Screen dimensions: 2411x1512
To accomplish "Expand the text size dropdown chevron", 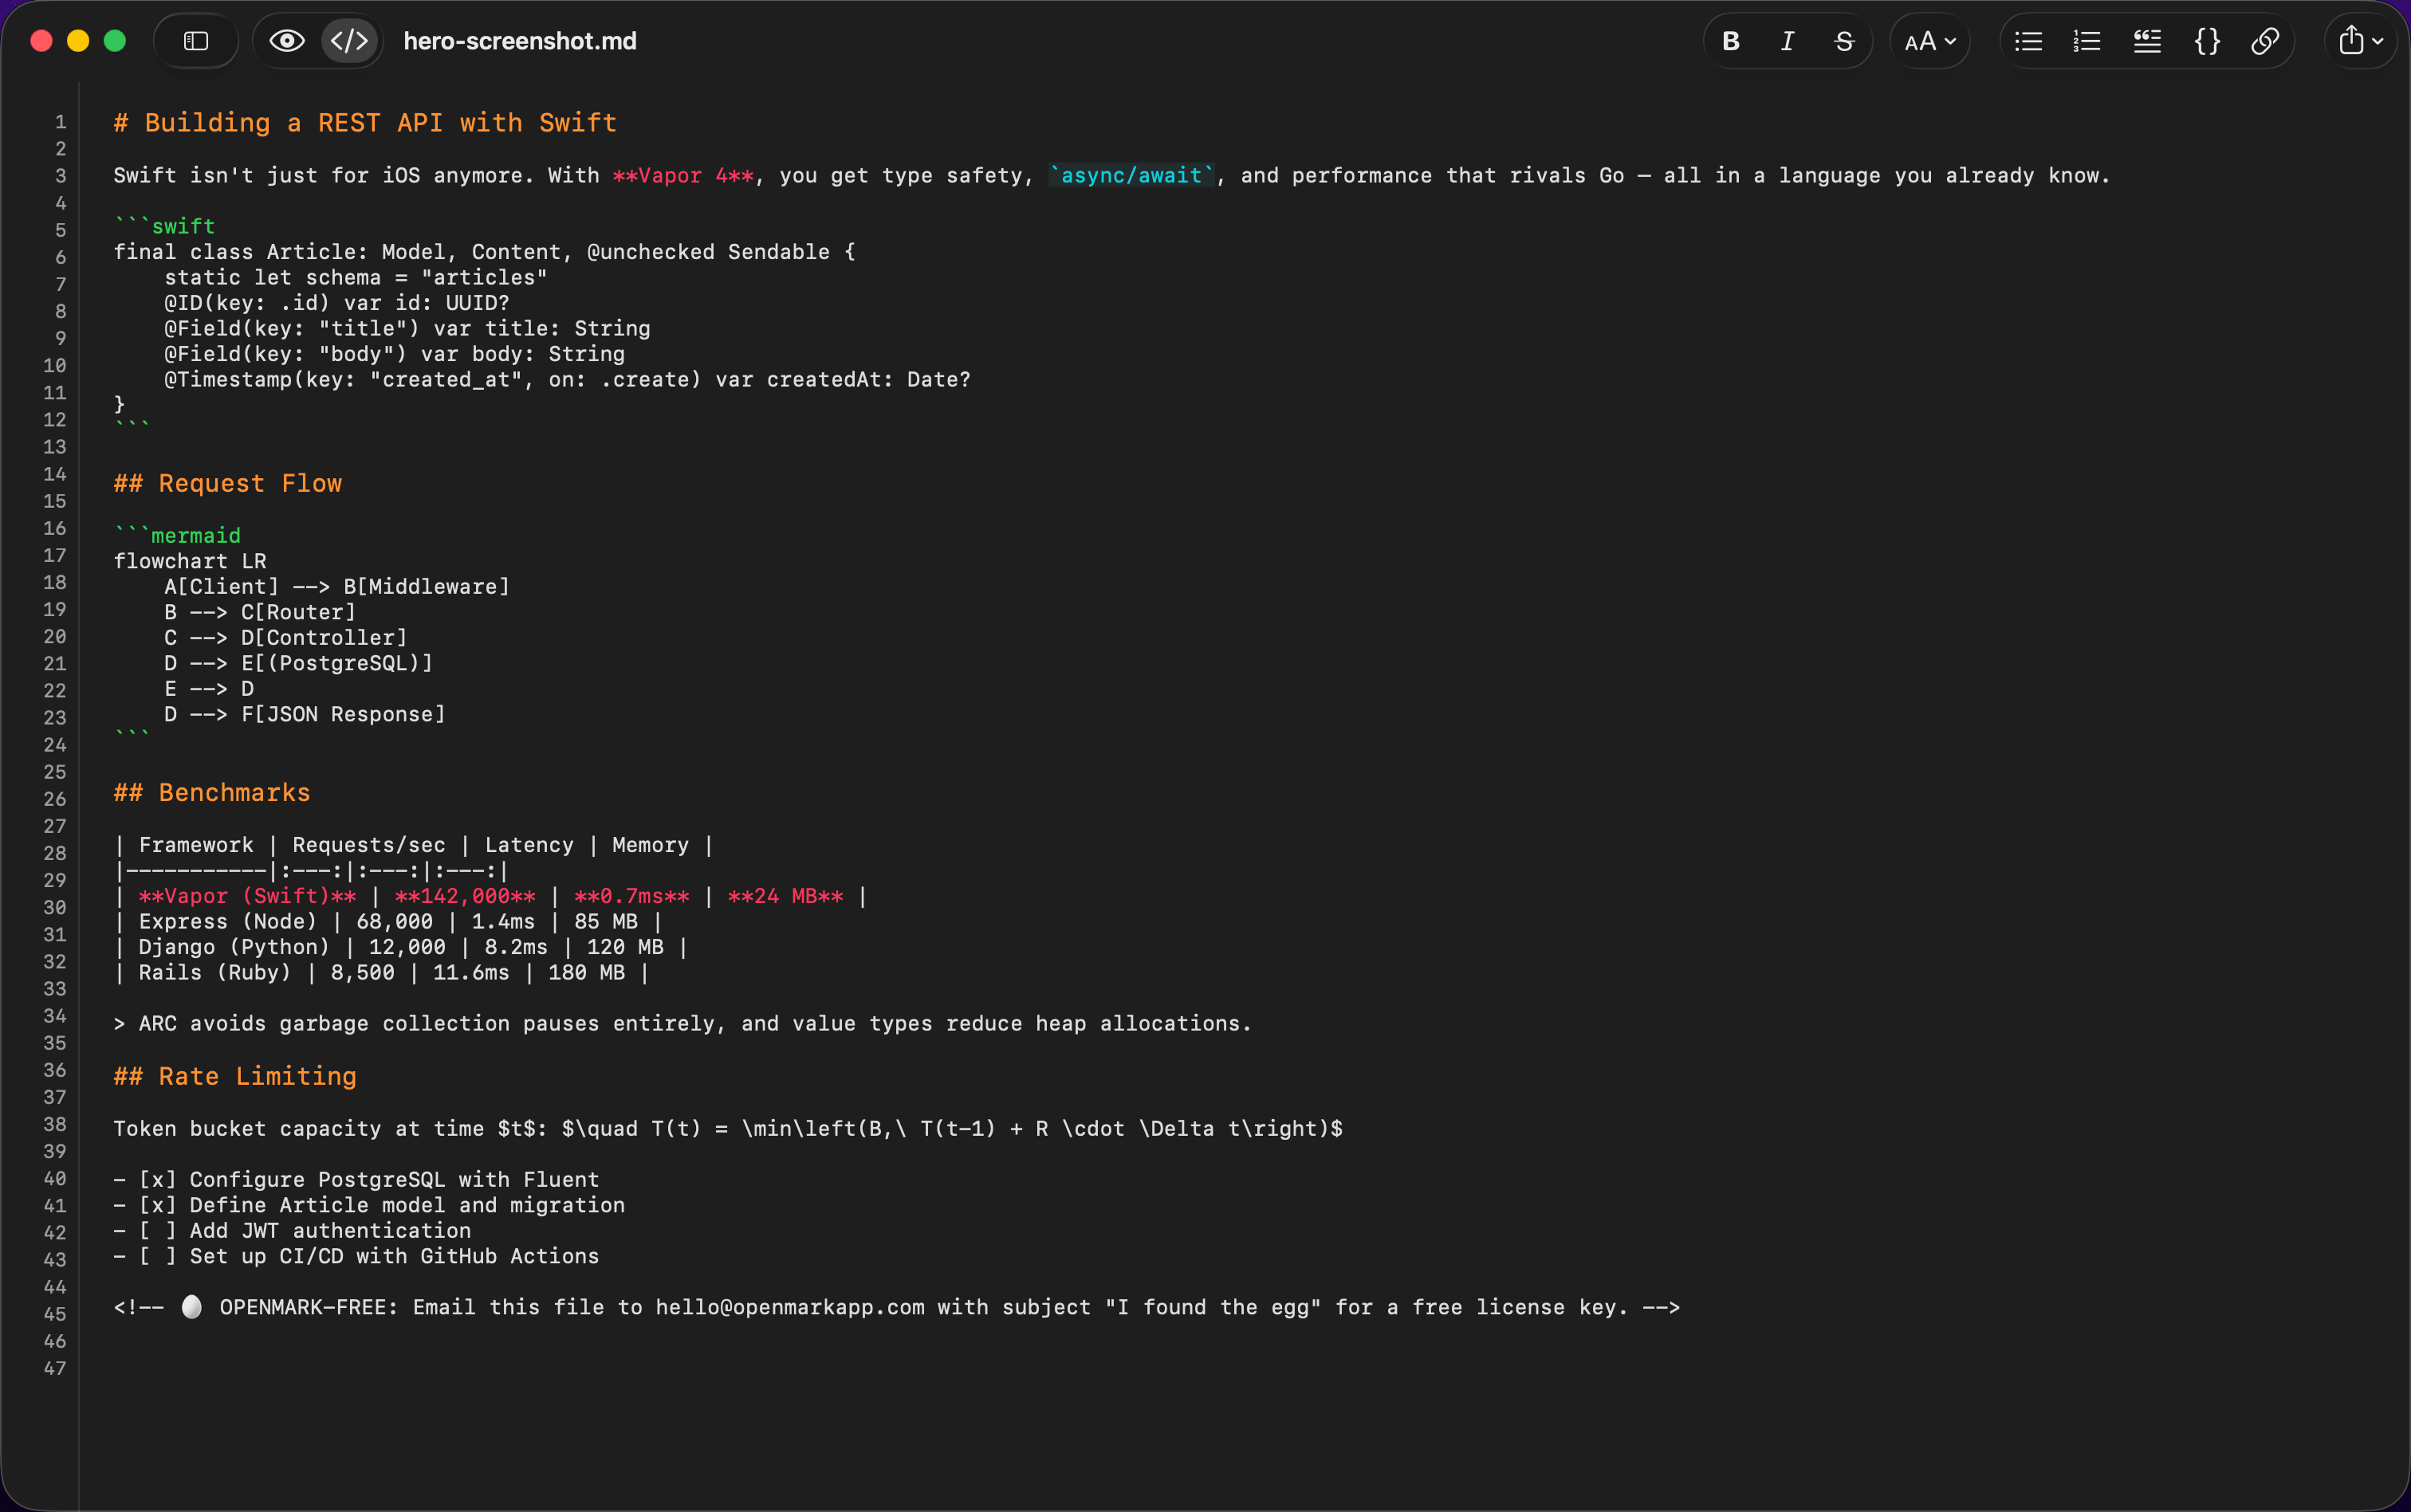I will click(1950, 42).
